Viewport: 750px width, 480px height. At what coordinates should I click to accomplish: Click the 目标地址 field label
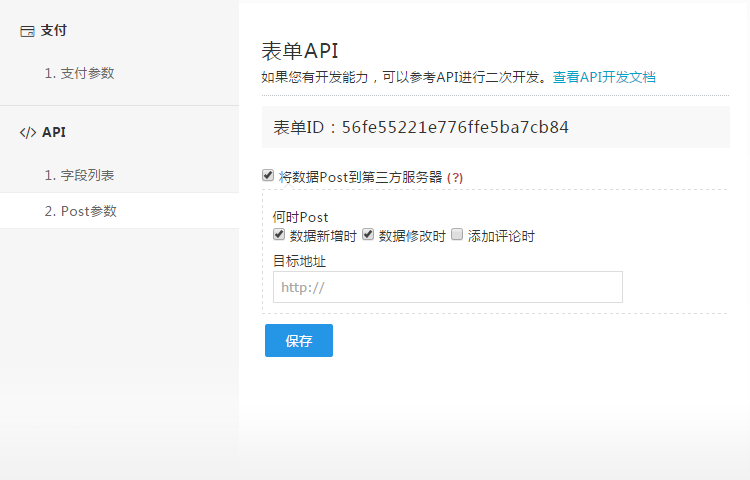[299, 261]
